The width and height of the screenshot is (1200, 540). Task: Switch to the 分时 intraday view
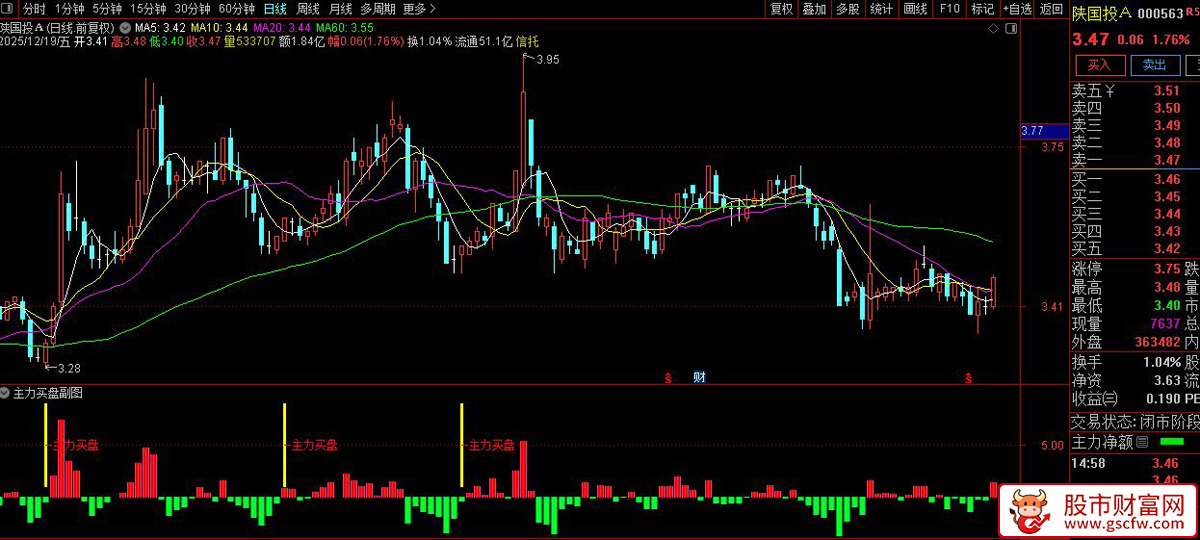click(x=34, y=9)
